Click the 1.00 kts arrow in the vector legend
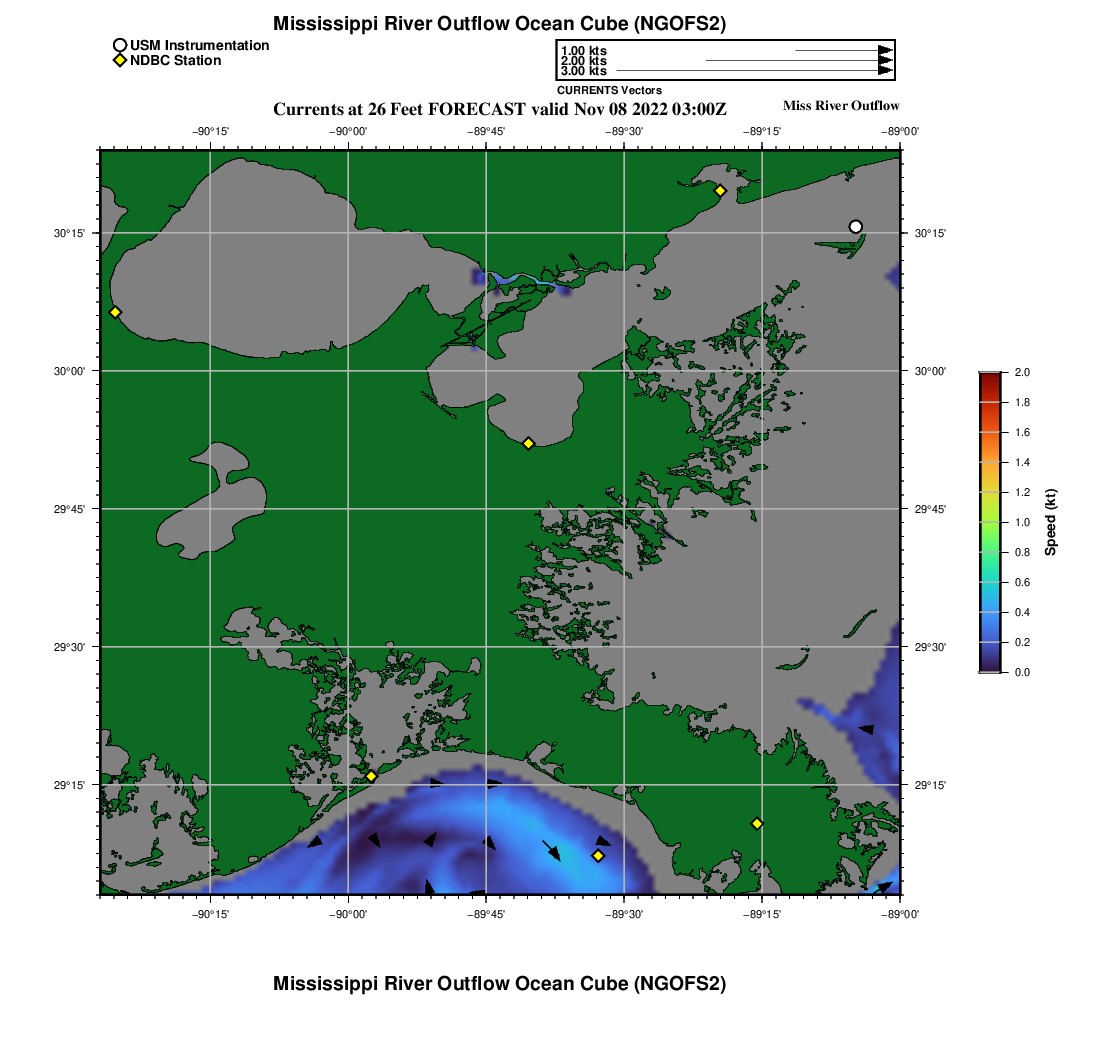This screenshot has width=1100, height=1050. click(842, 50)
